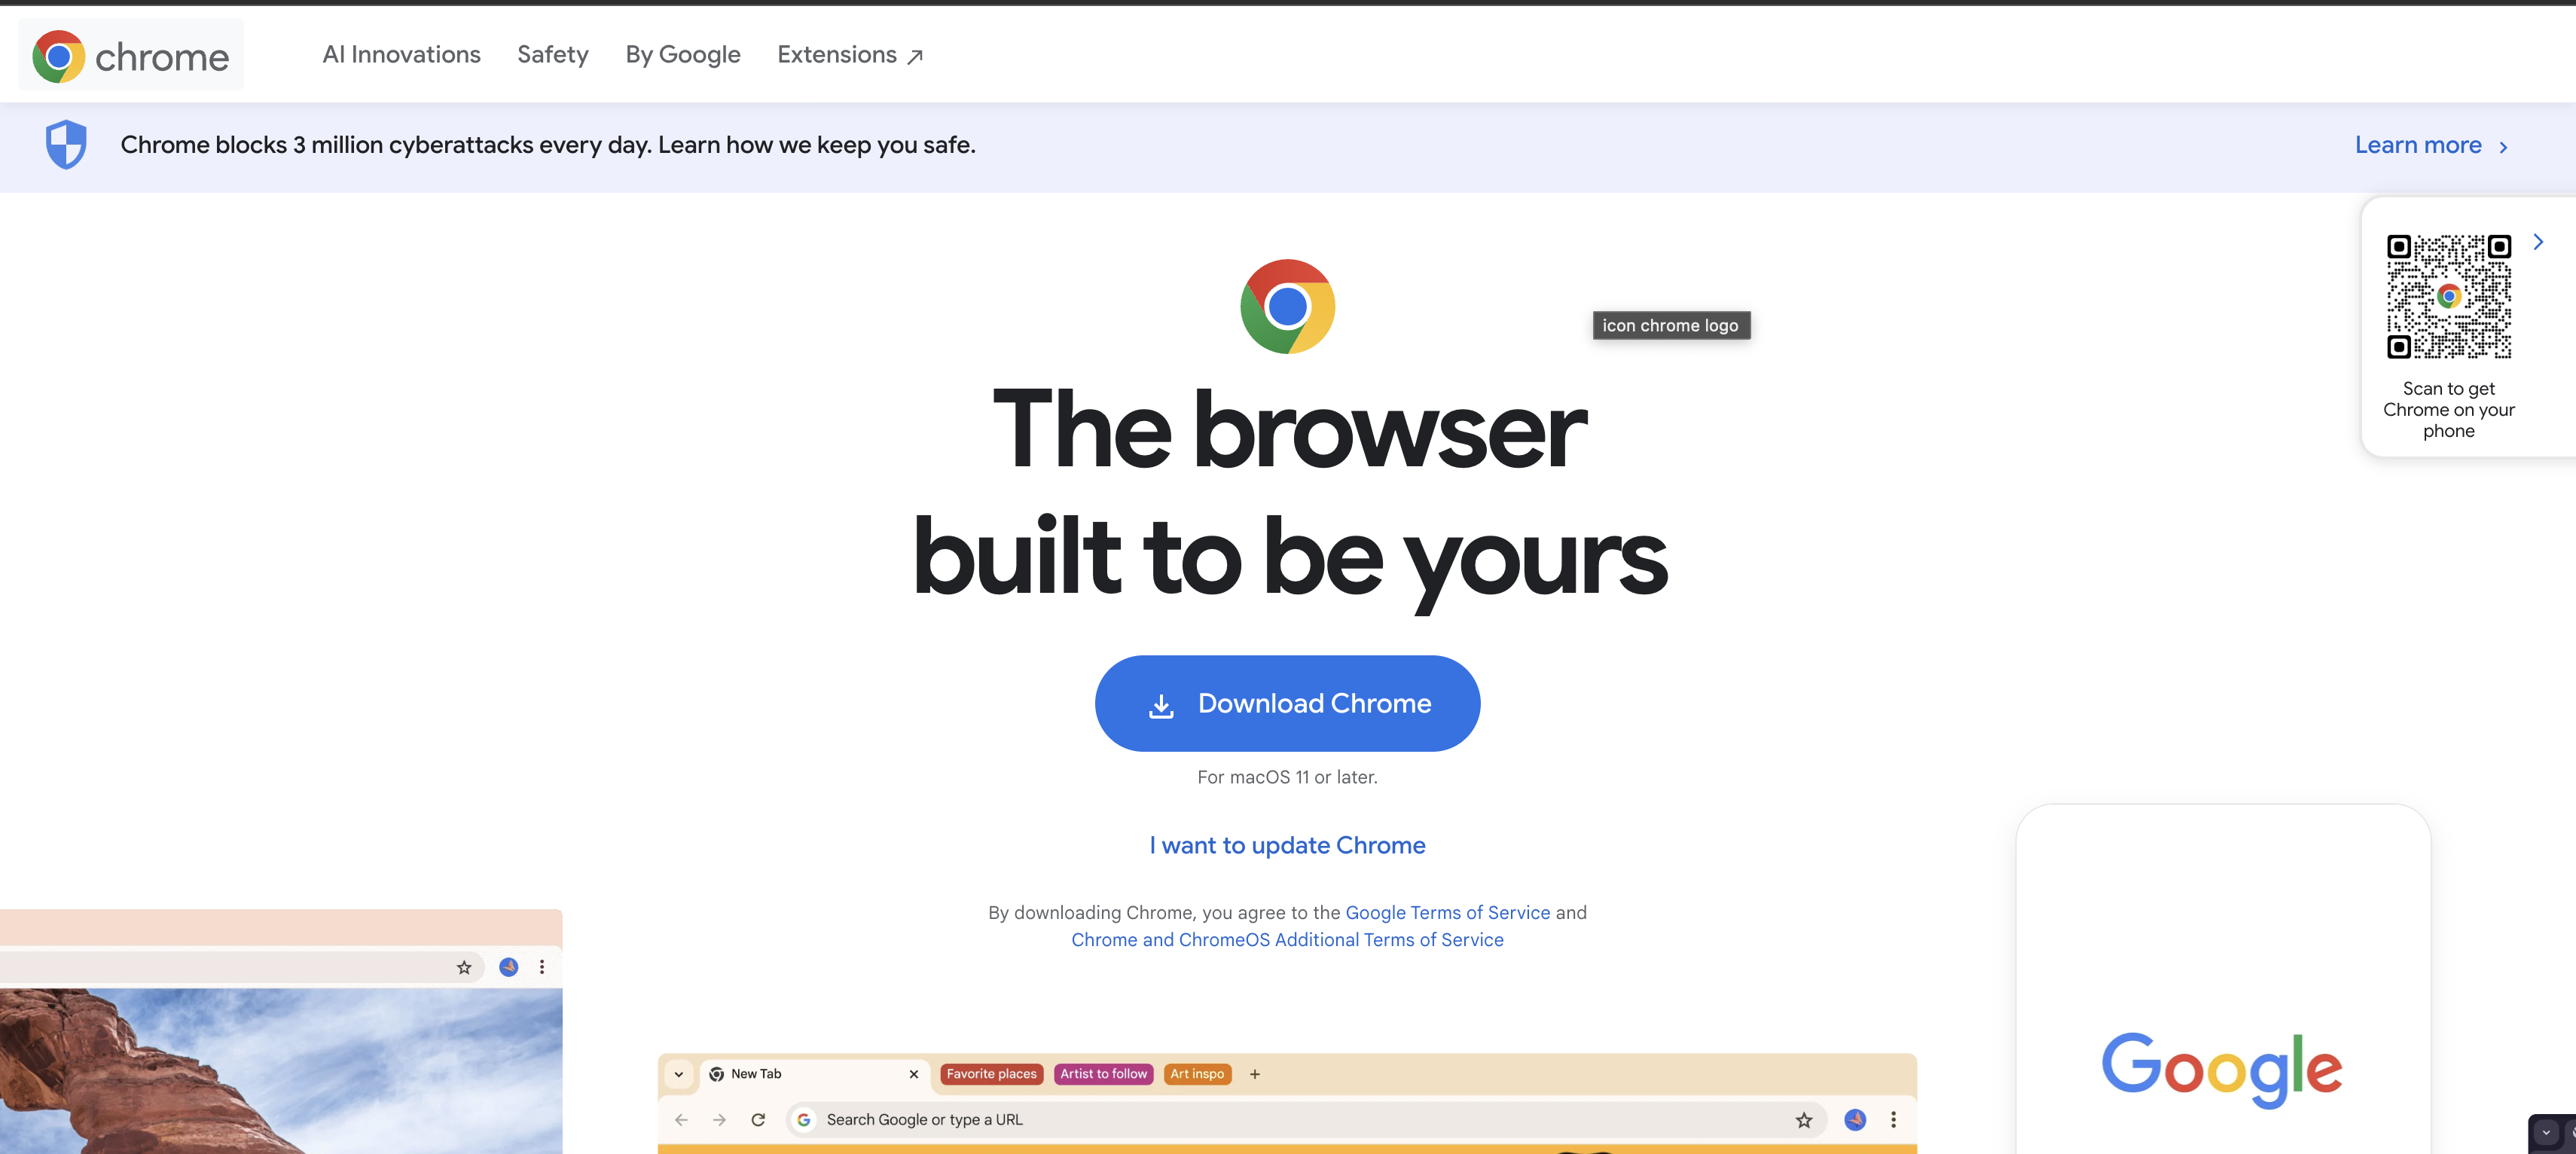The image size is (2576, 1154).
Task: Click the bookmark star icon in browser preview
Action: (1804, 1119)
